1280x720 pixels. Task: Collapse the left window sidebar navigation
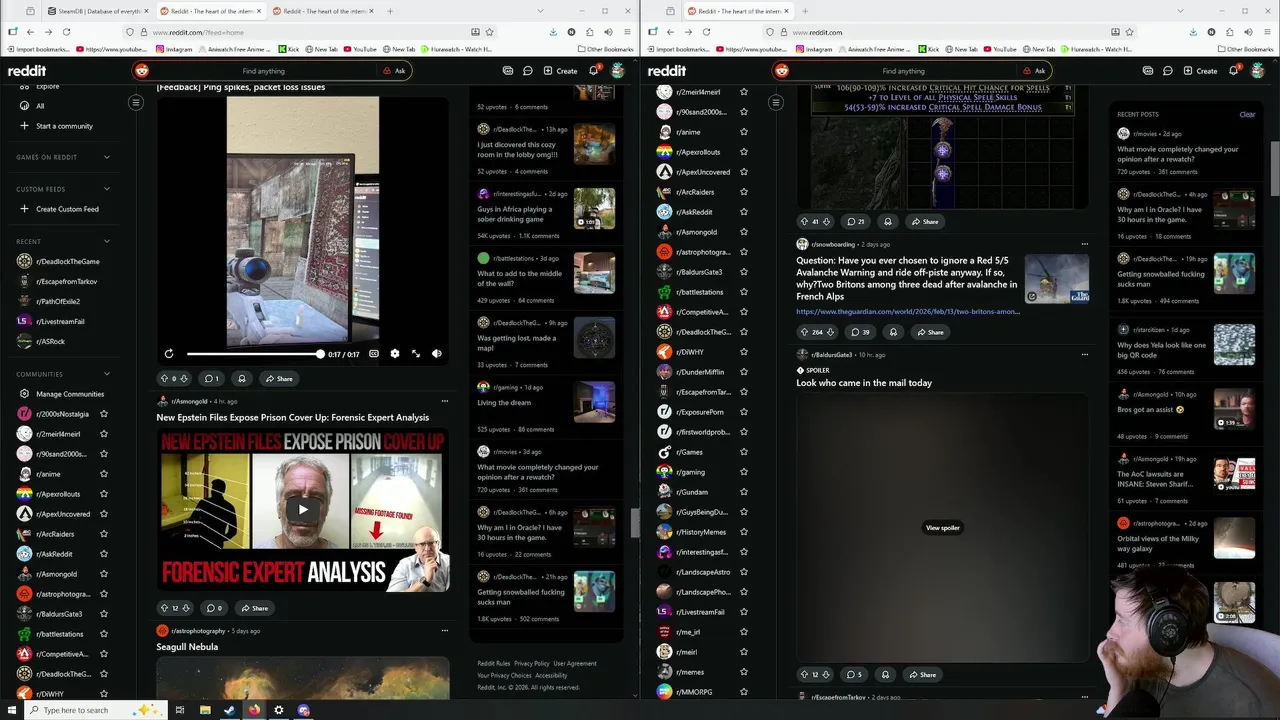click(136, 102)
